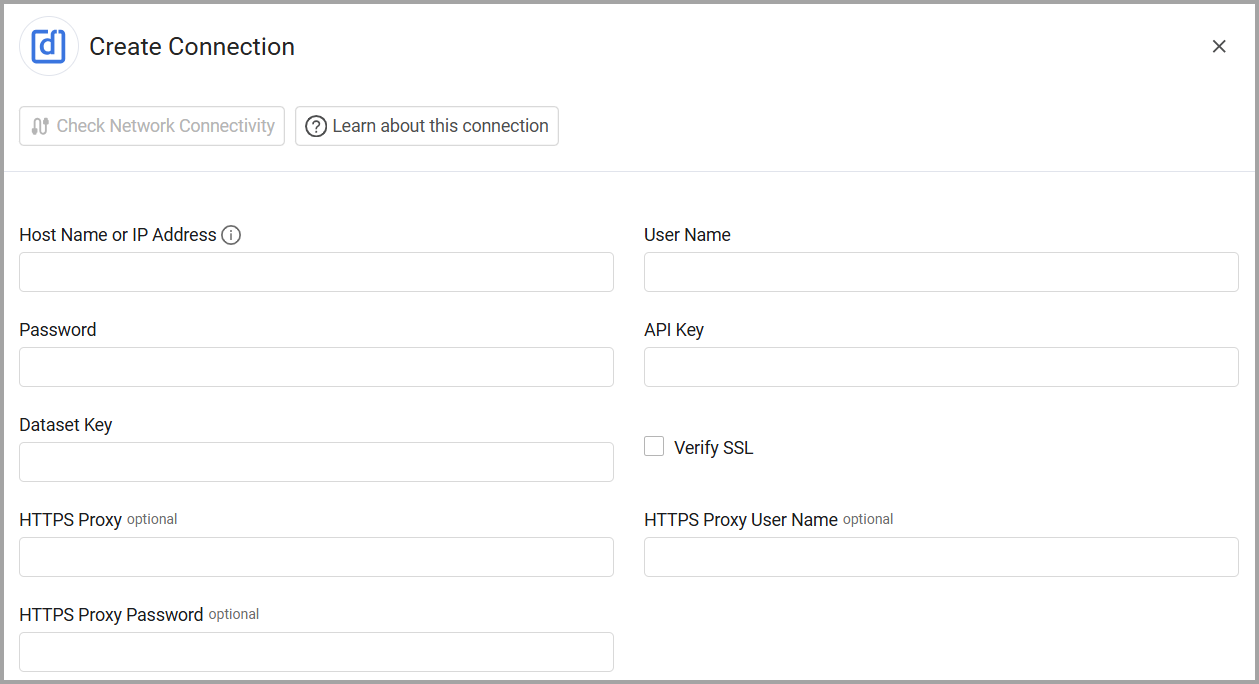Viewport: 1259px width, 684px height.
Task: Click the connectivity plug icon on Check Network button
Action: [38, 126]
